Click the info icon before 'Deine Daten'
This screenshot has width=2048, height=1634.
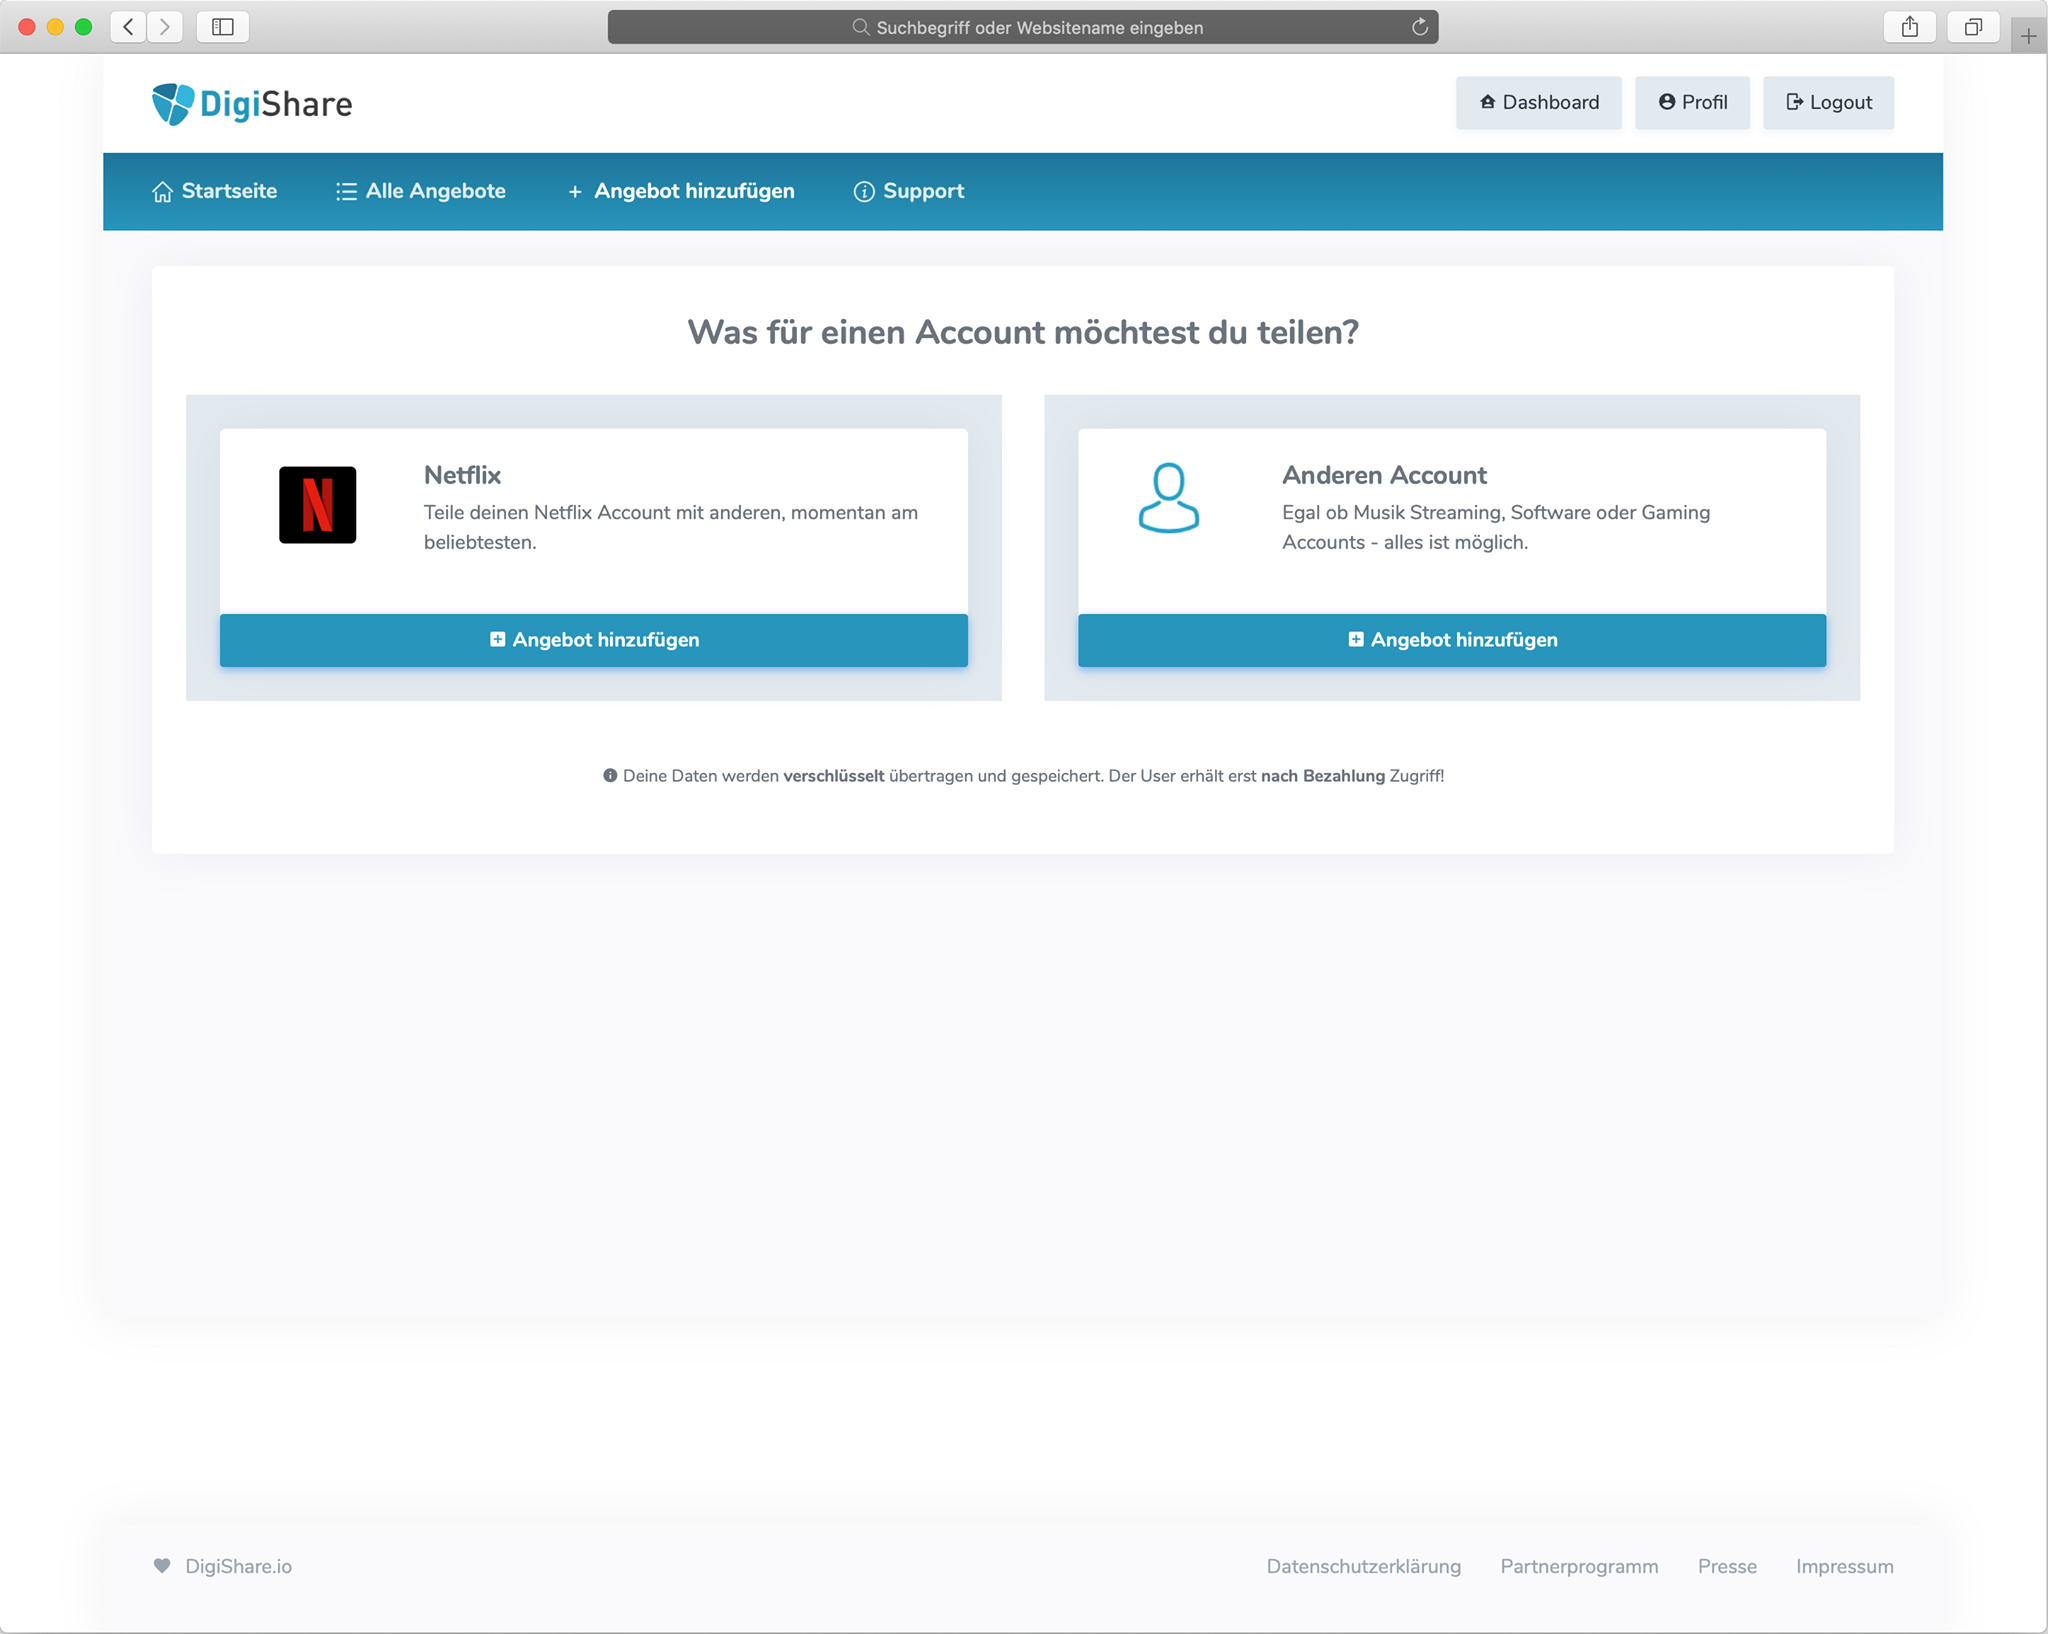pos(610,776)
